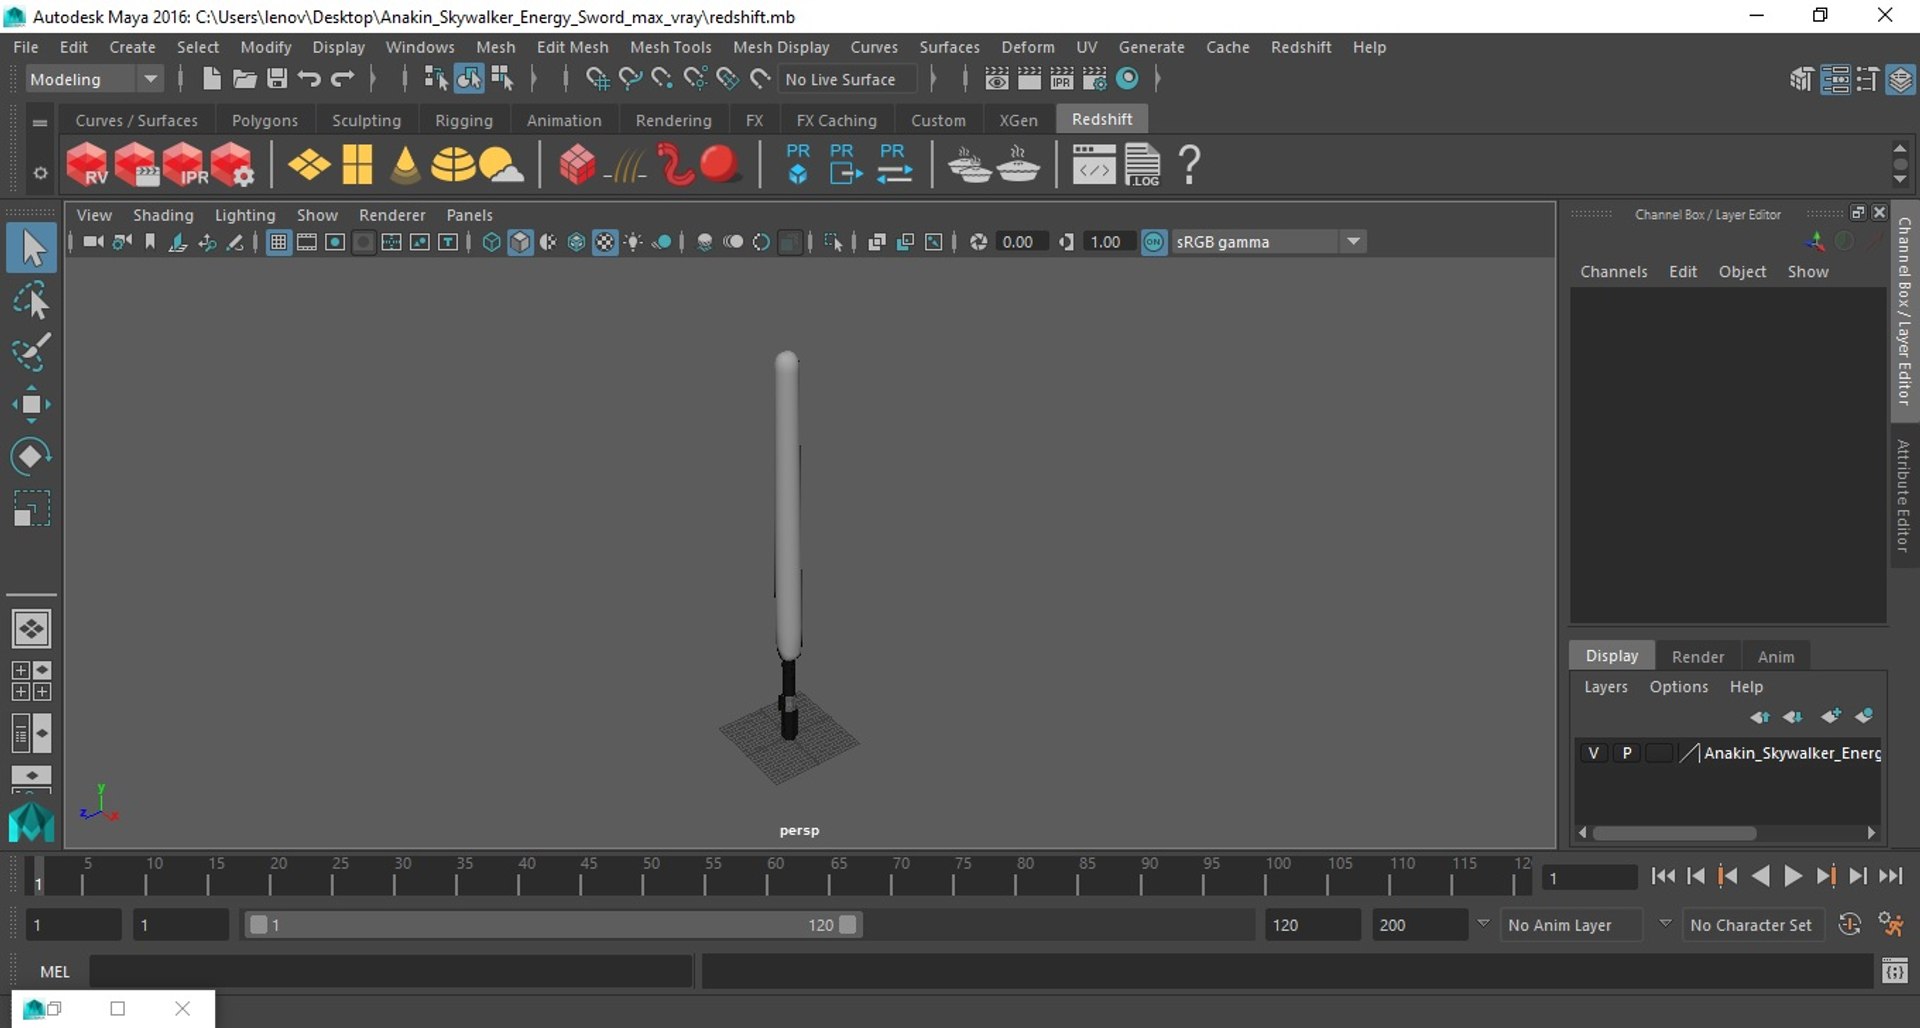Switch to Rendering shelf tab
Screen dimensions: 1920x1028
(x=673, y=120)
